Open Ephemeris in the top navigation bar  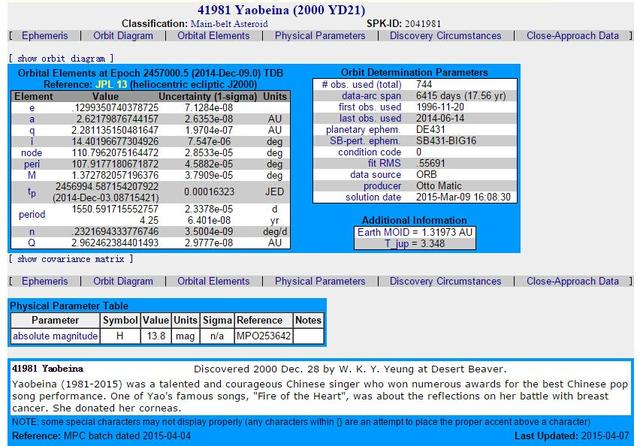(x=44, y=35)
